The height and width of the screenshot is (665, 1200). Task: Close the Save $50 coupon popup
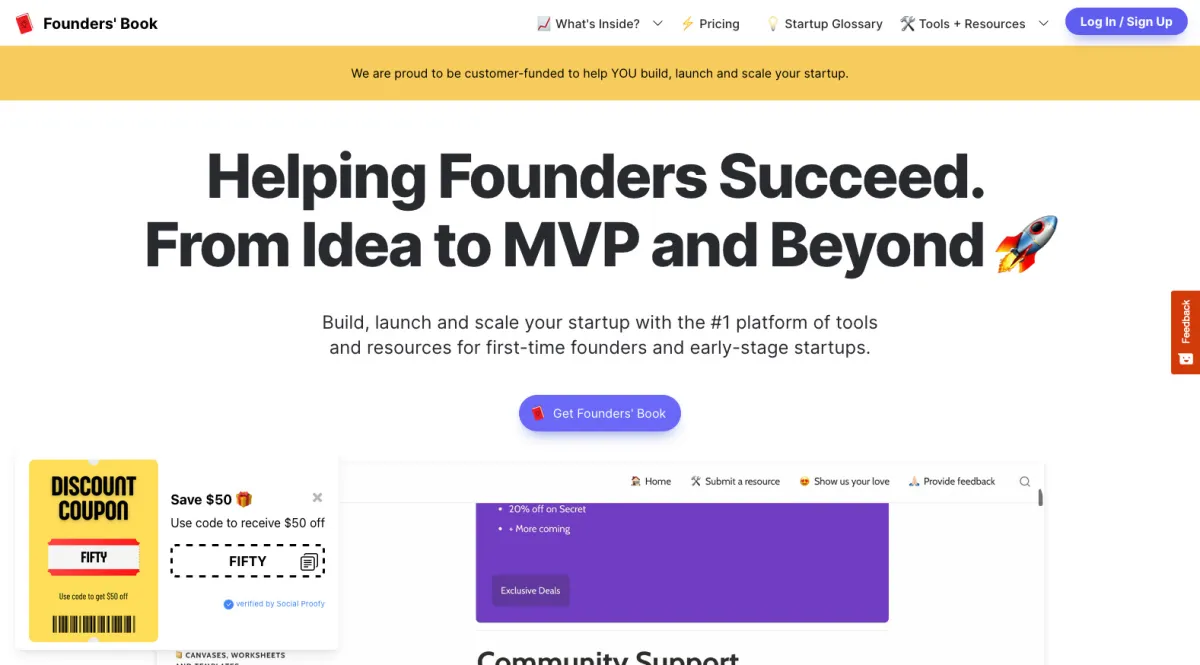click(317, 497)
